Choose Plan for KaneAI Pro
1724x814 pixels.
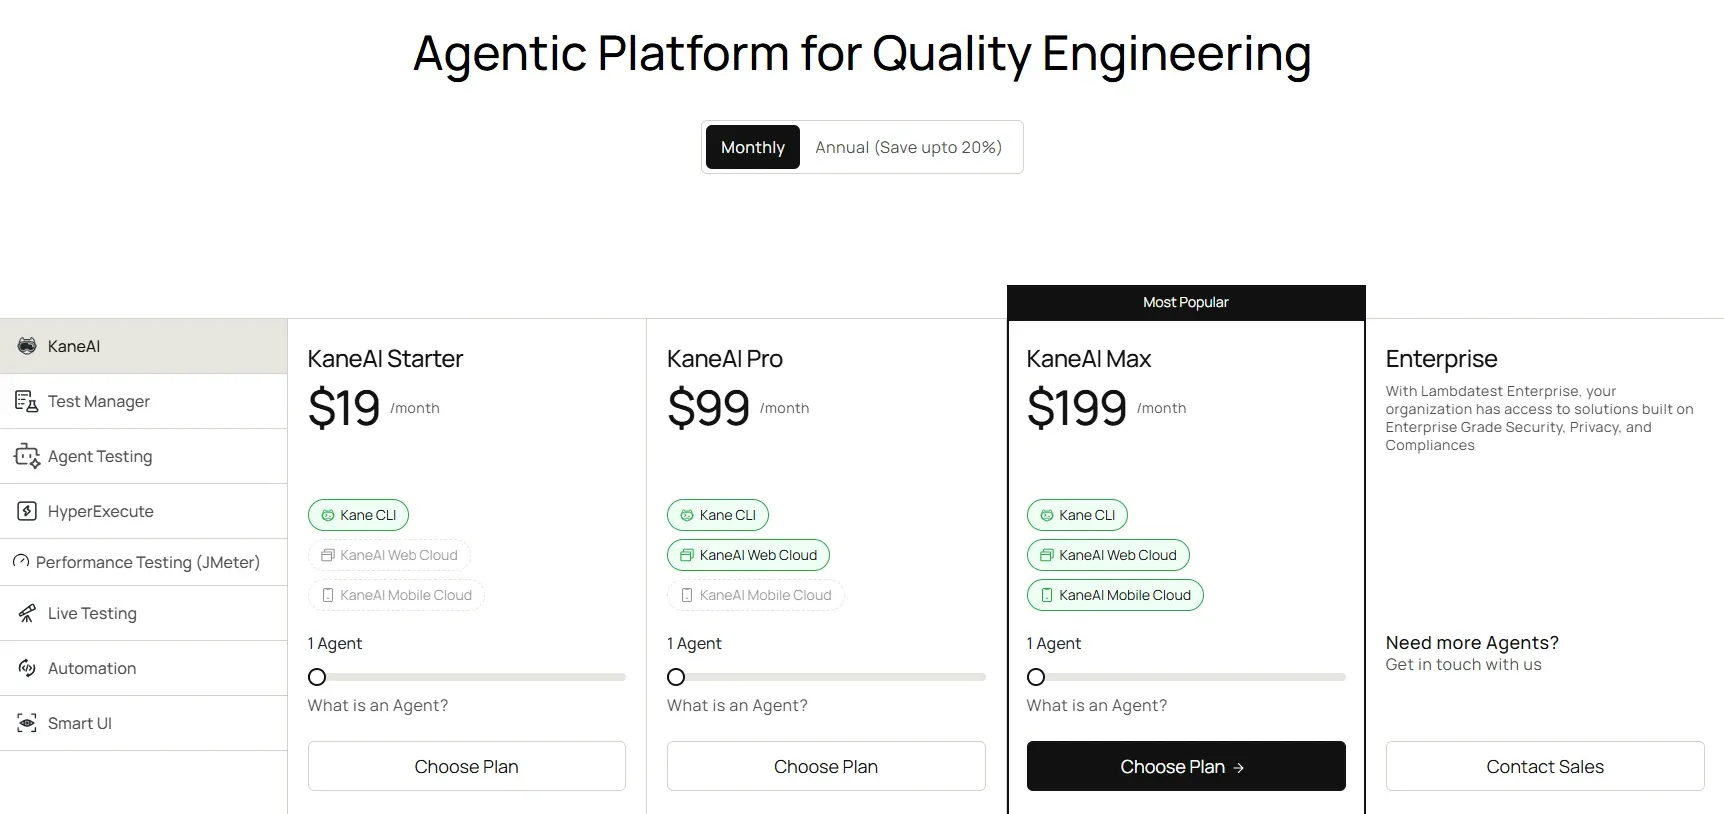826,766
